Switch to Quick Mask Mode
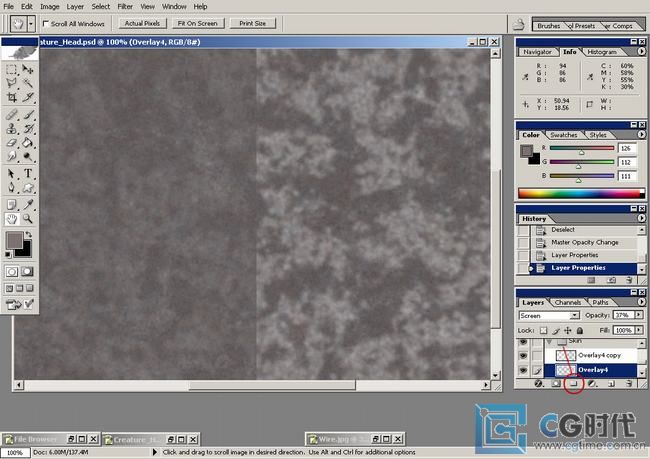Image resolution: width=650 pixels, height=459 pixels. pyautogui.click(x=27, y=272)
